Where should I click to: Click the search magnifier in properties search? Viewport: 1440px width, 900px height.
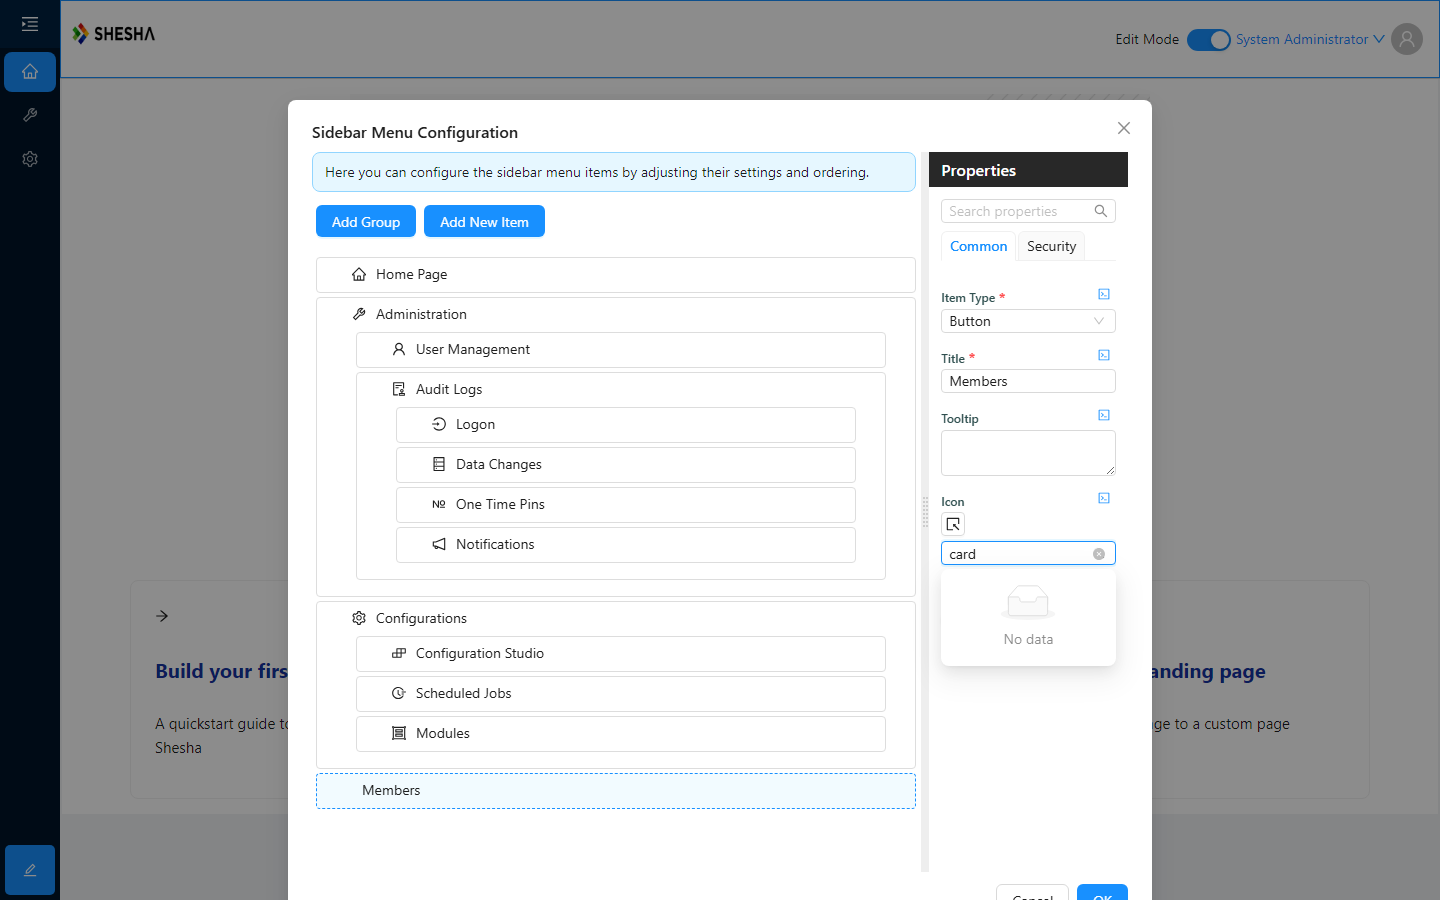[x=1100, y=211]
